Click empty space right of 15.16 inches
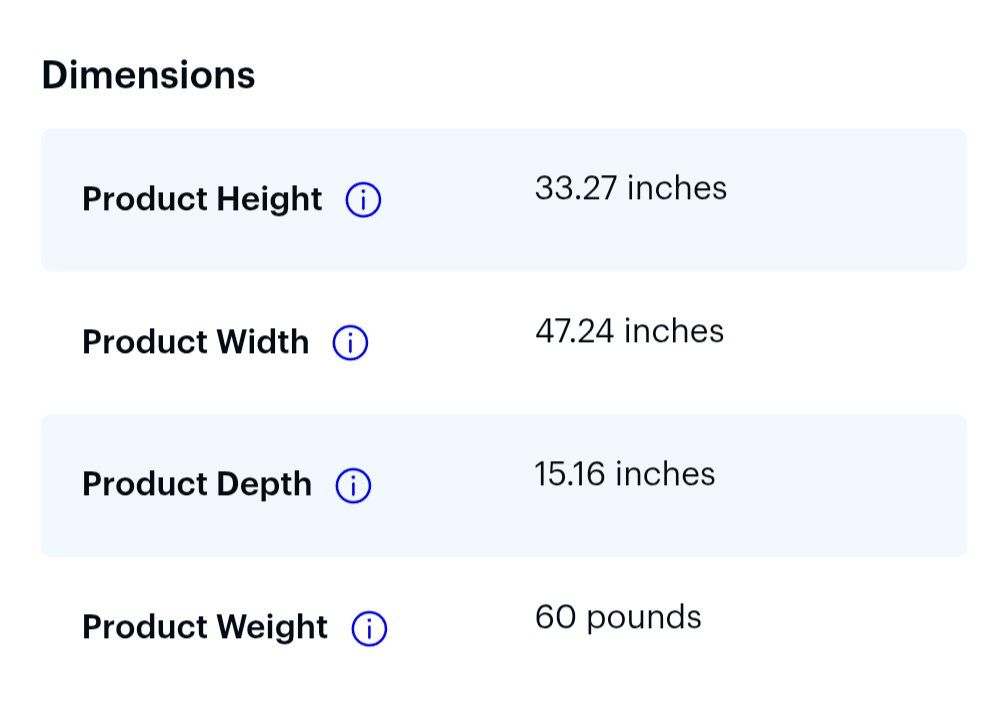This screenshot has width=1008, height=703. click(840, 485)
